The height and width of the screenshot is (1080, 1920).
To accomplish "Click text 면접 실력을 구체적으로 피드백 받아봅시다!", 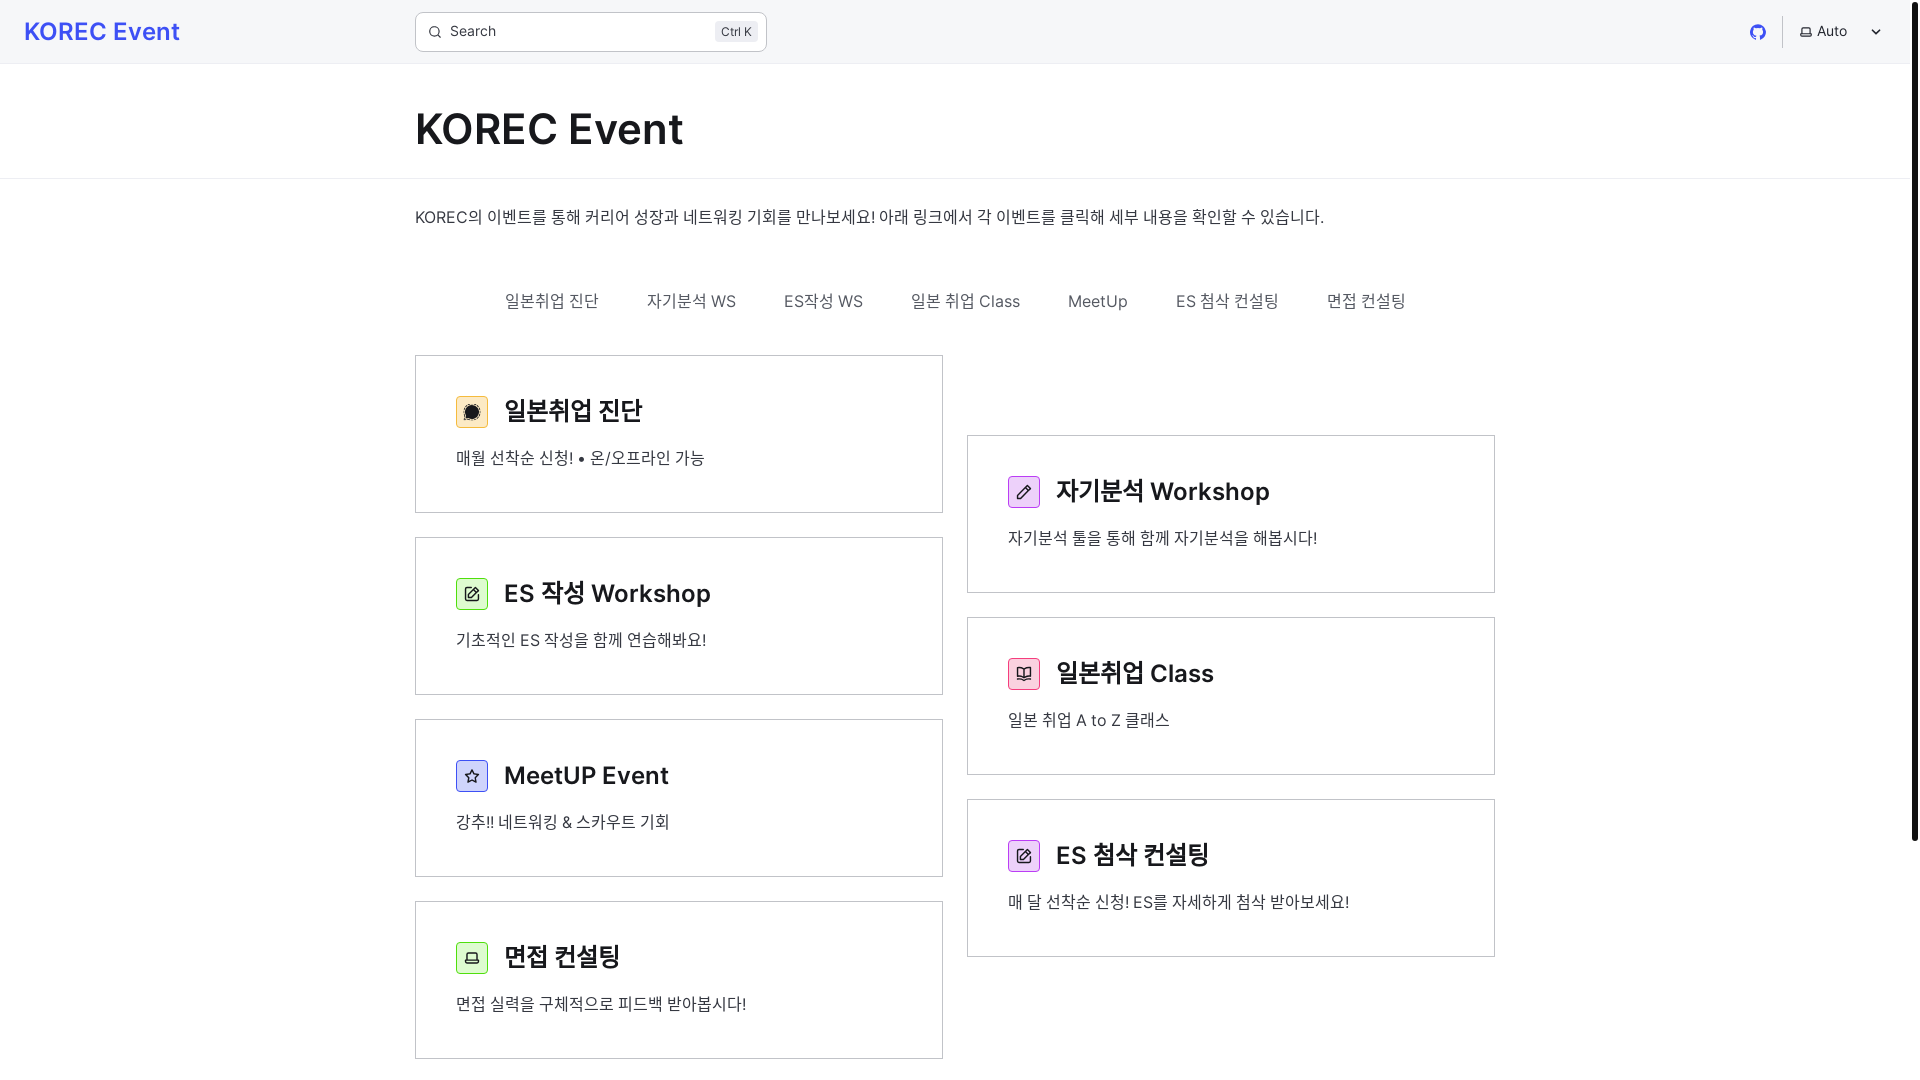I will [x=601, y=1004].
